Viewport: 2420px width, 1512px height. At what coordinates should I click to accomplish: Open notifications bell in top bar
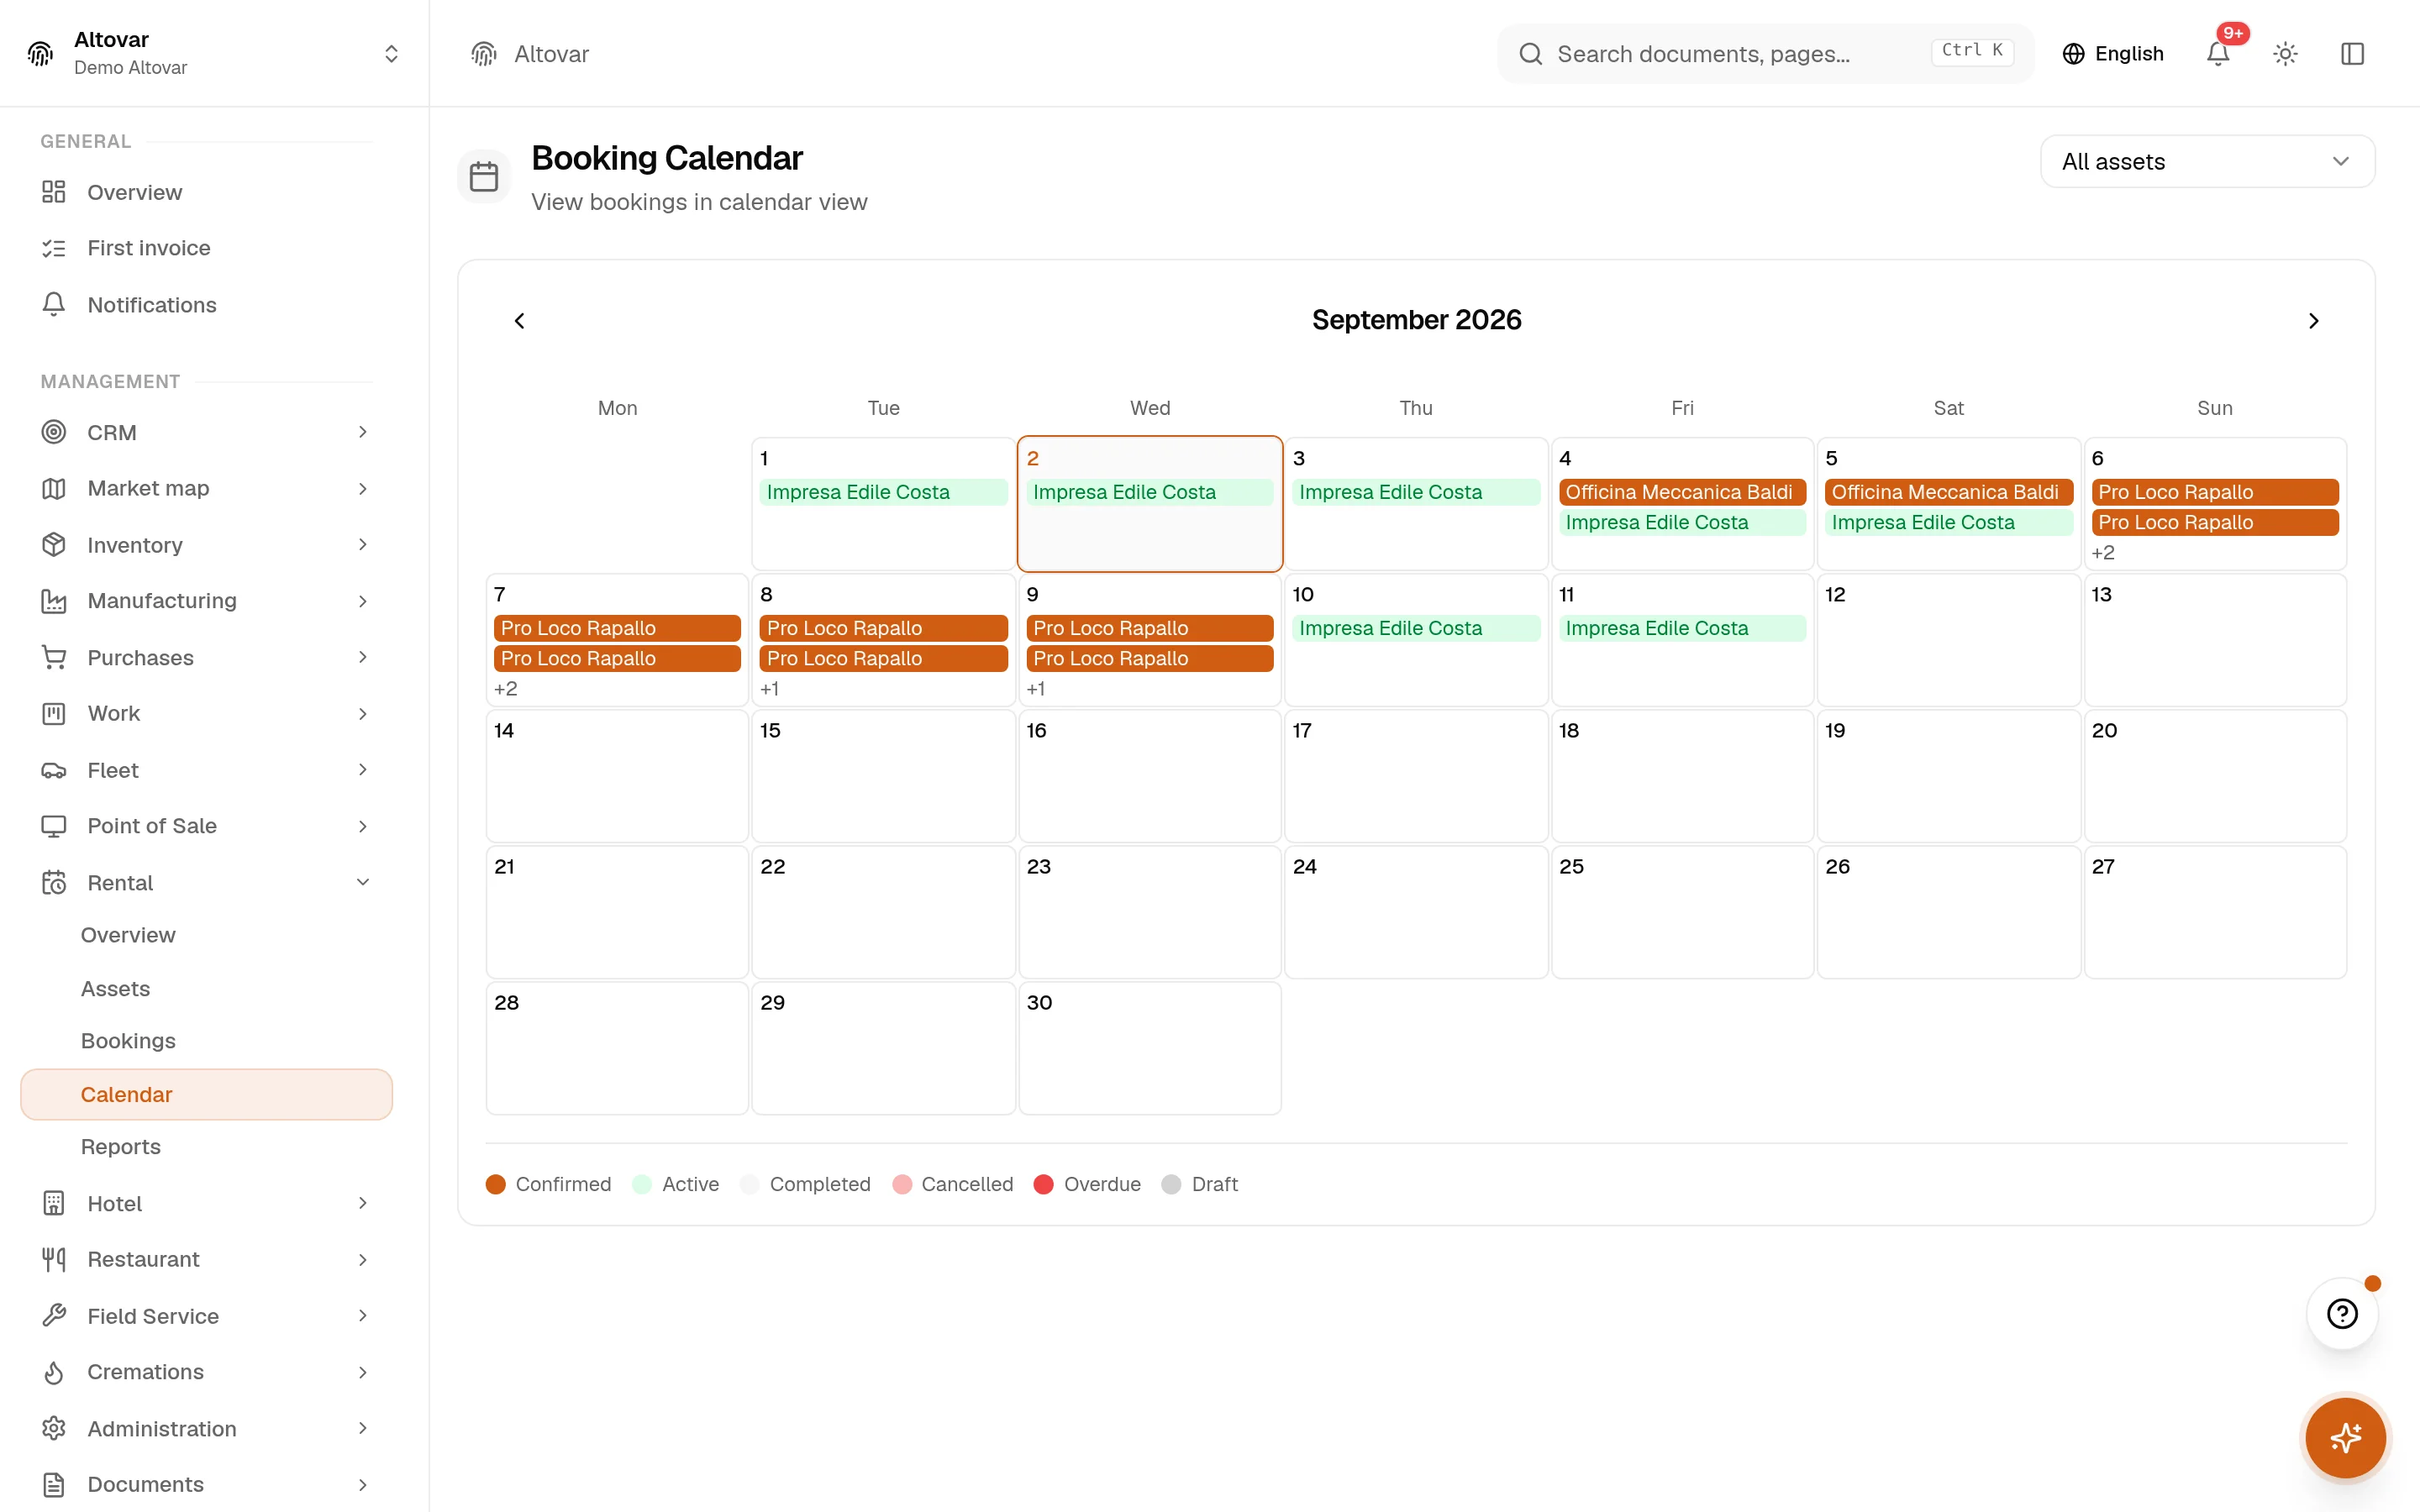click(2217, 53)
